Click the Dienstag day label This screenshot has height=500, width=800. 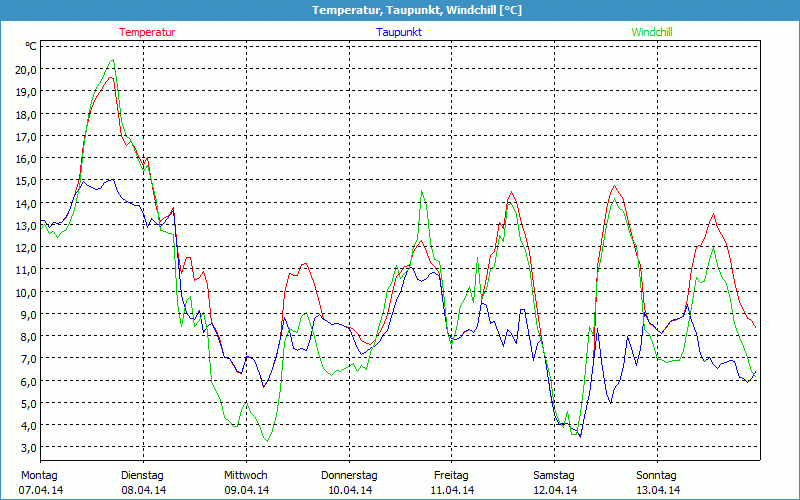(x=142, y=475)
